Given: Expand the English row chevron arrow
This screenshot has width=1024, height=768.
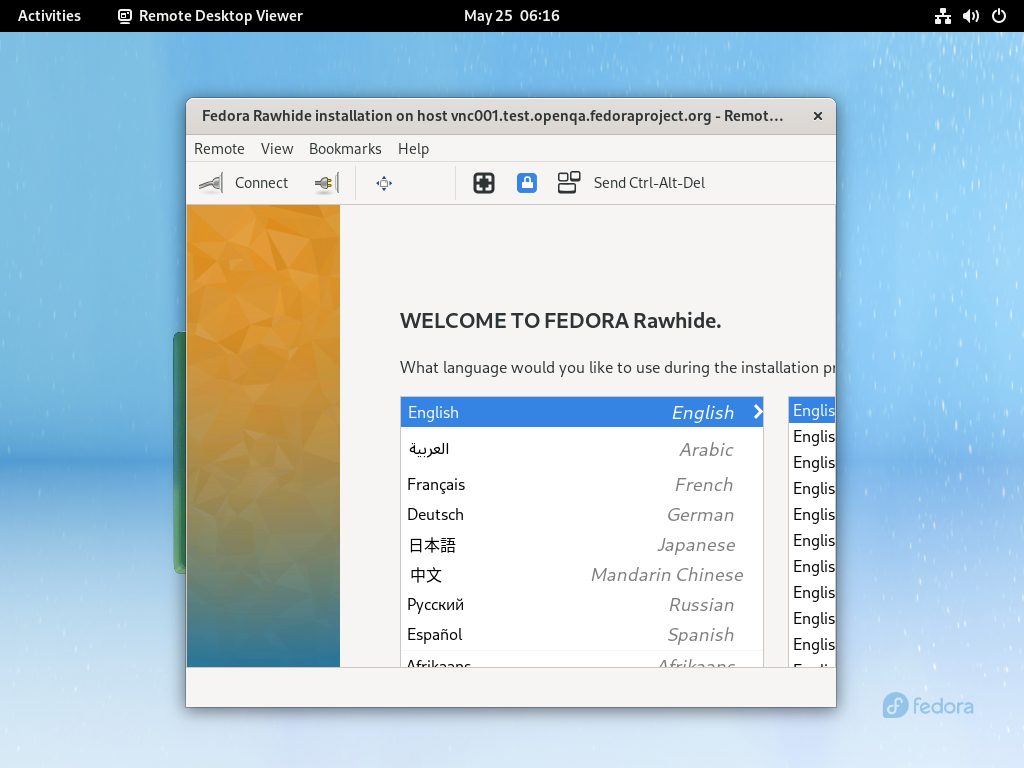Looking at the screenshot, I should (758, 412).
